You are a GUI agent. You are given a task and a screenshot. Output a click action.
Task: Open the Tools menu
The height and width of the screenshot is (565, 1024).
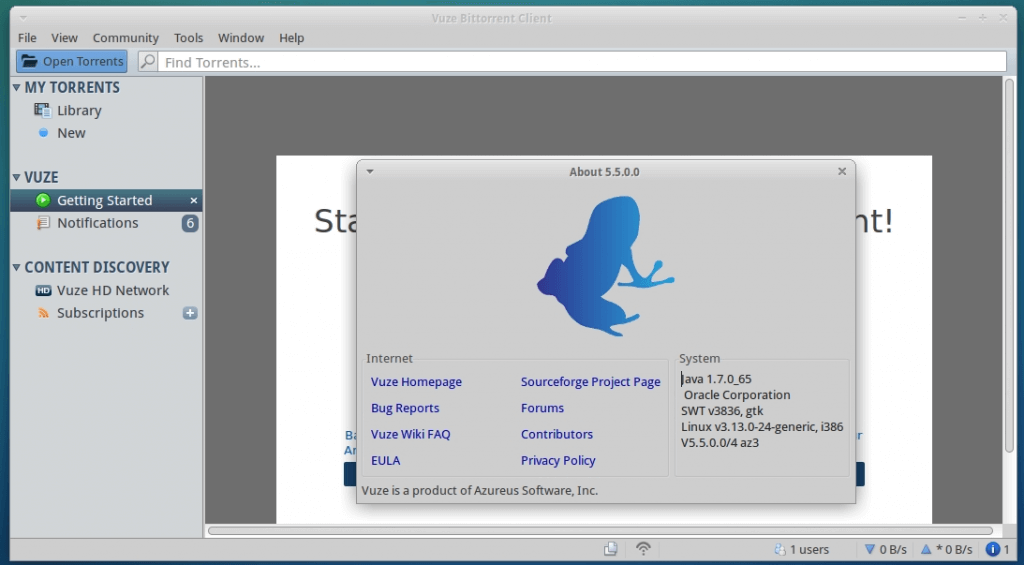tap(188, 38)
